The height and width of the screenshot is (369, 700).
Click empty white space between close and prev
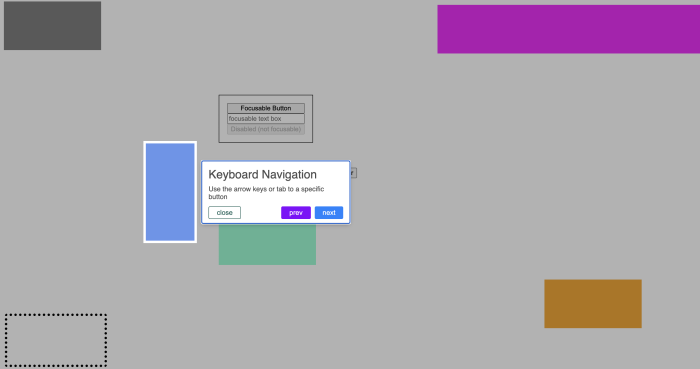point(261,212)
